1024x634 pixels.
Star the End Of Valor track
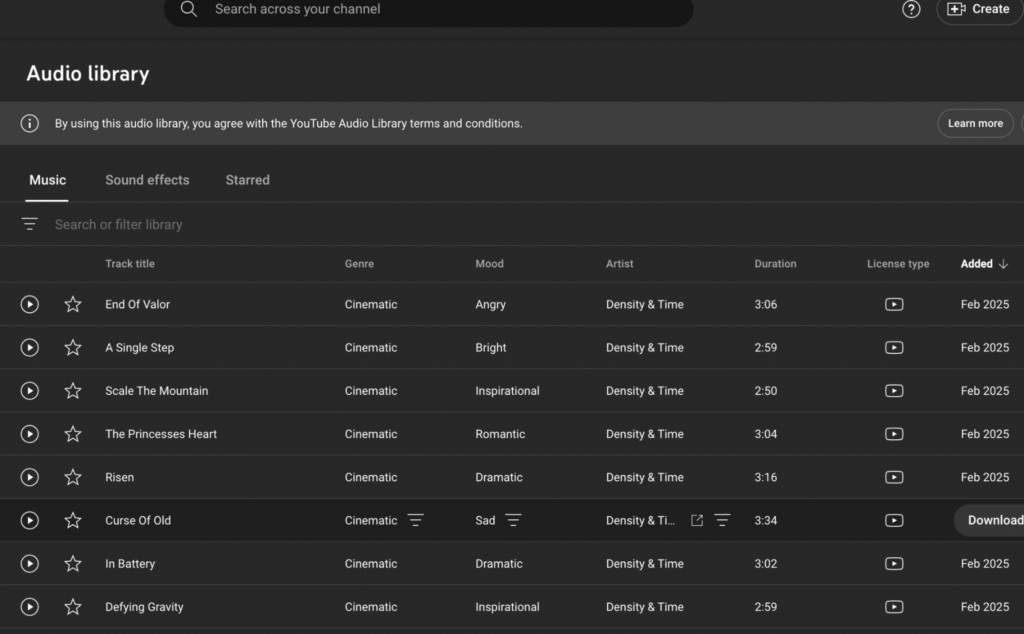pyautogui.click(x=72, y=304)
